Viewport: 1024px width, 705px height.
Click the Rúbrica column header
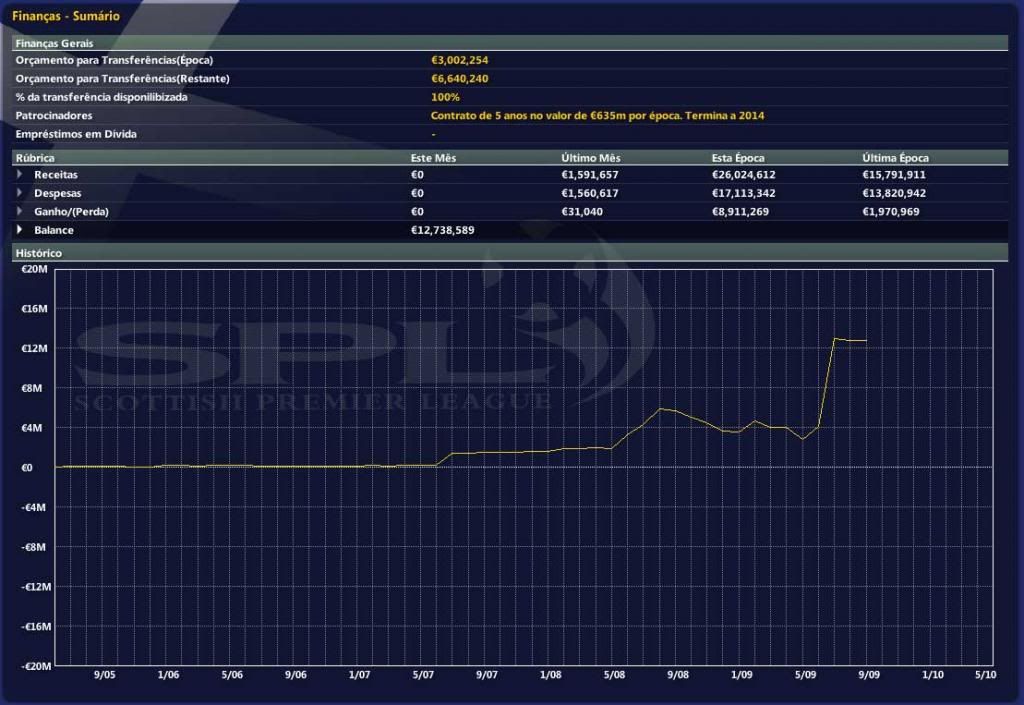click(x=35, y=158)
